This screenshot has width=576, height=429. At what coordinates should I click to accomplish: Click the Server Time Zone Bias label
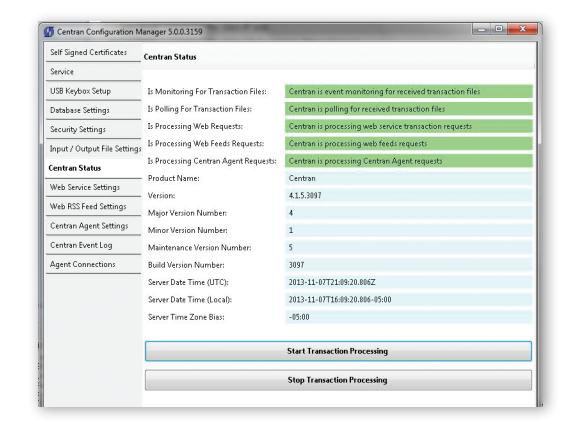point(186,317)
